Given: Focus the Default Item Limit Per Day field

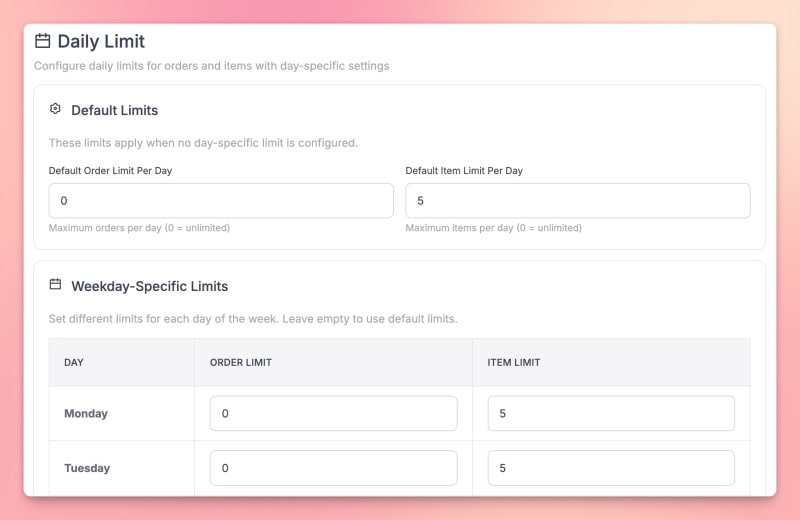Looking at the screenshot, I should 577,200.
